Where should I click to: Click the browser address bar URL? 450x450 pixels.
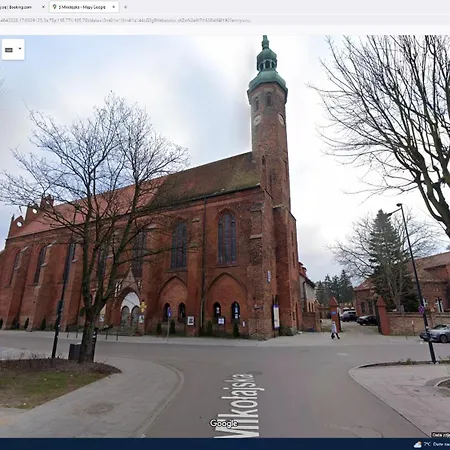(125, 20)
